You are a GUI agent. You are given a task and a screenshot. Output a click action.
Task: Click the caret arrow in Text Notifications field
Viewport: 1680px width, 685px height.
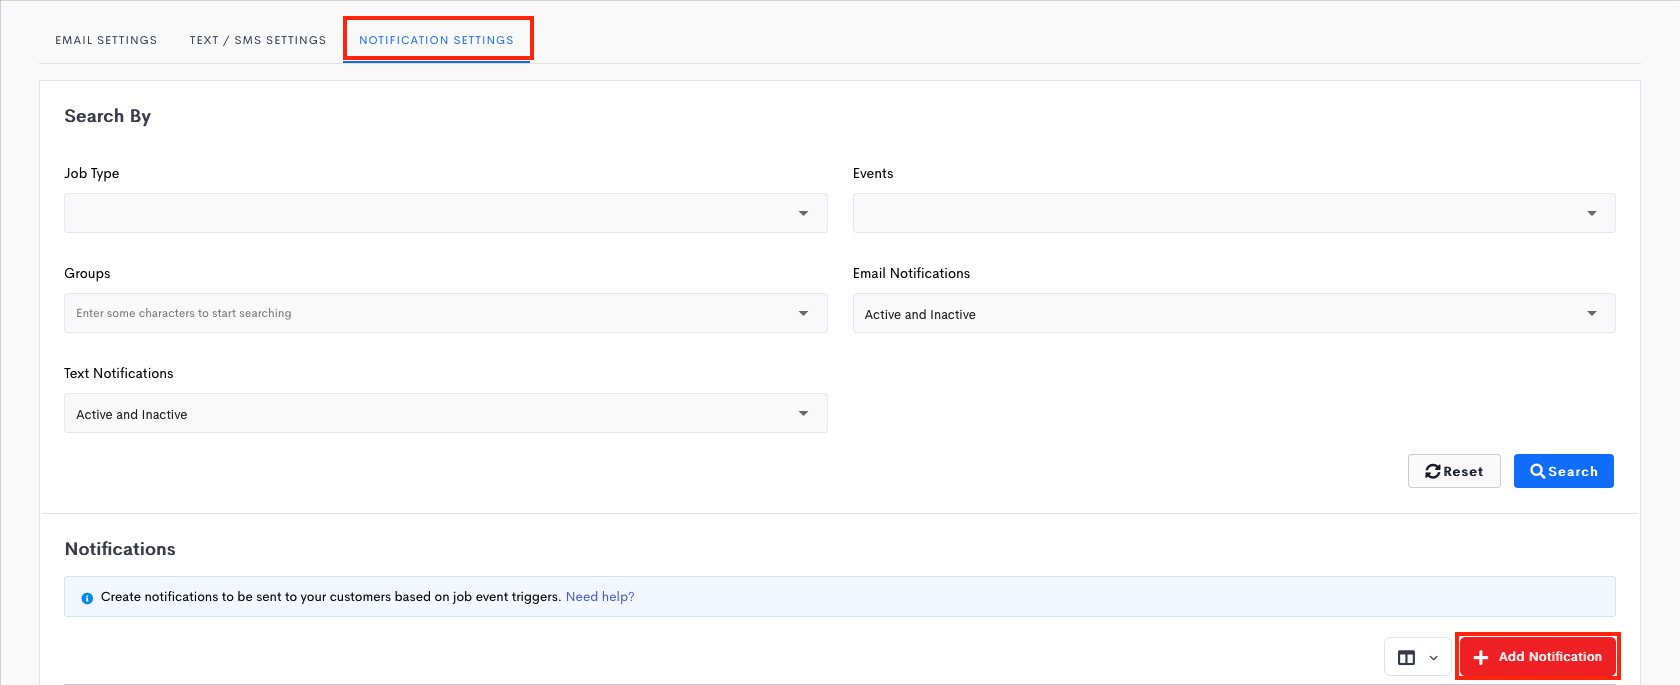[803, 414]
